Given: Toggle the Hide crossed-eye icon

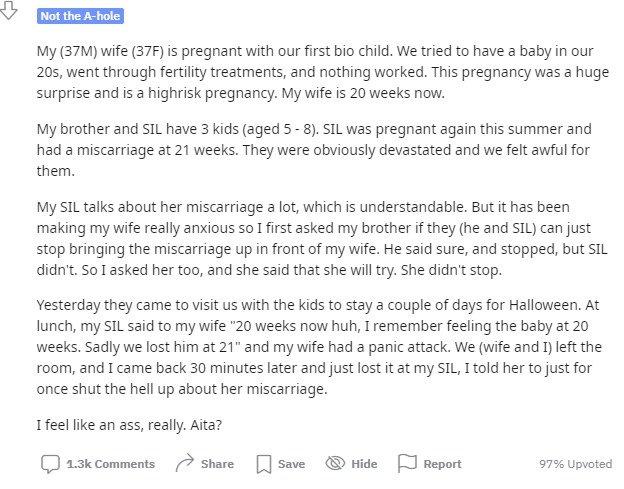Looking at the screenshot, I should coord(335,464).
